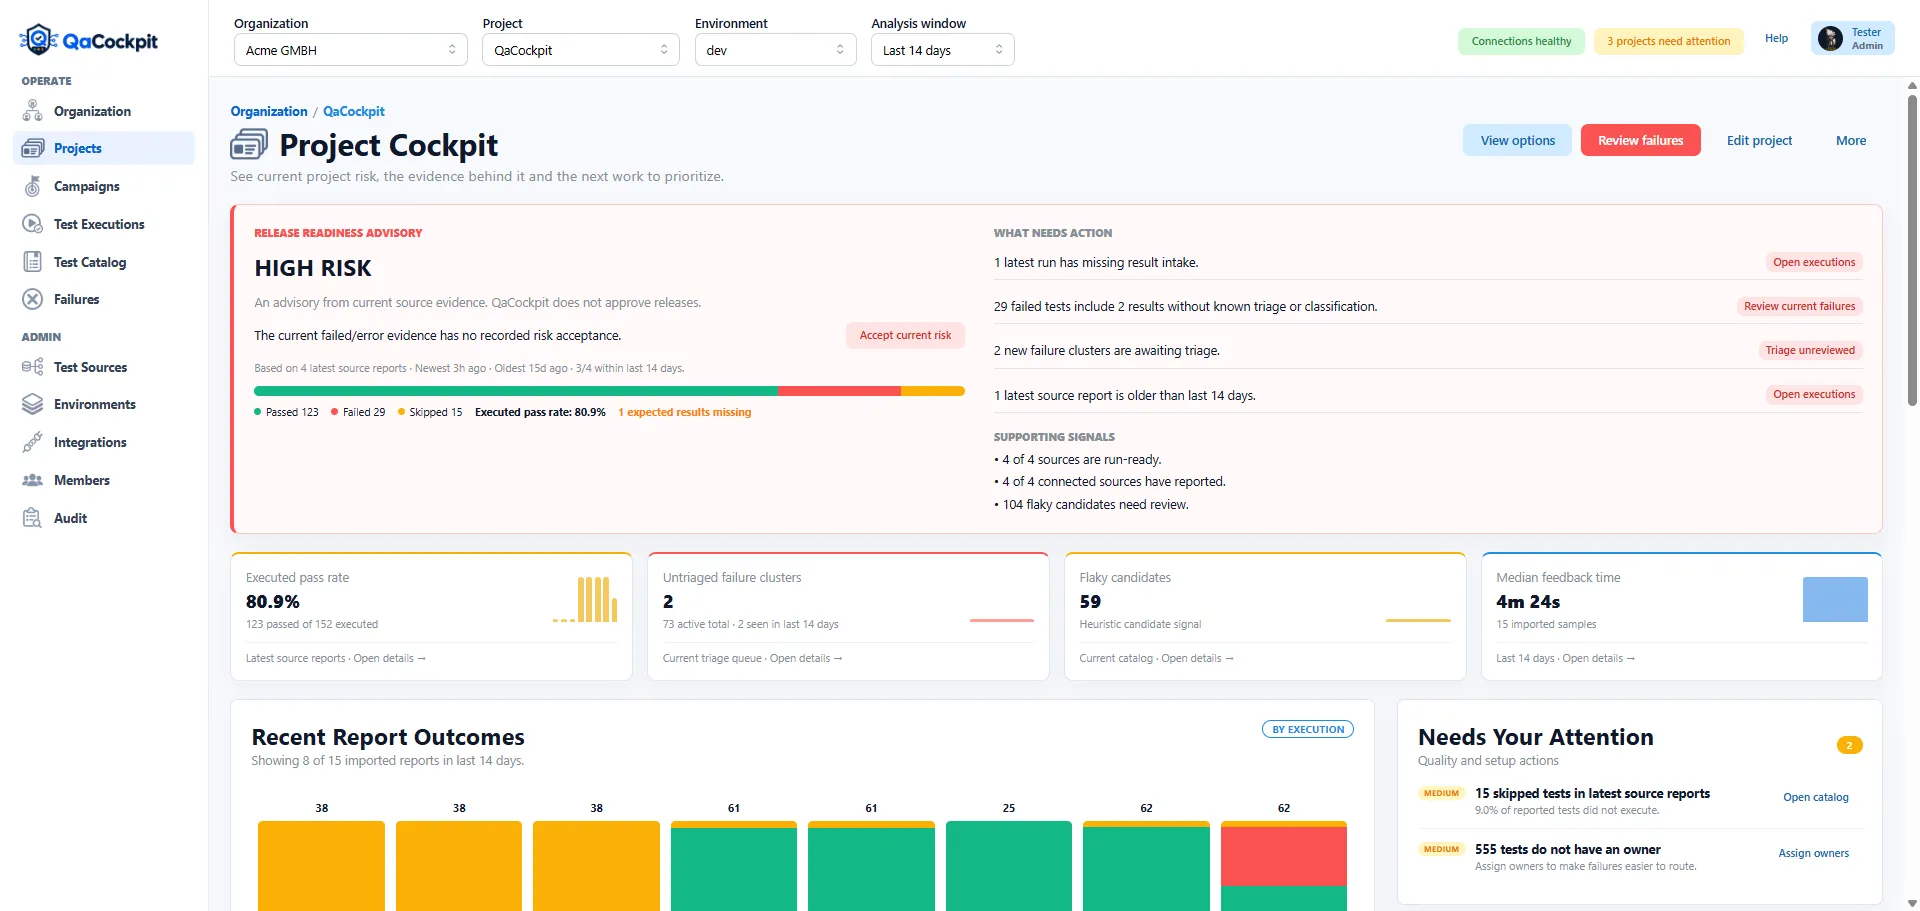Click the 3 projects need attention badge
This screenshot has height=911, width=1920.
point(1668,41)
